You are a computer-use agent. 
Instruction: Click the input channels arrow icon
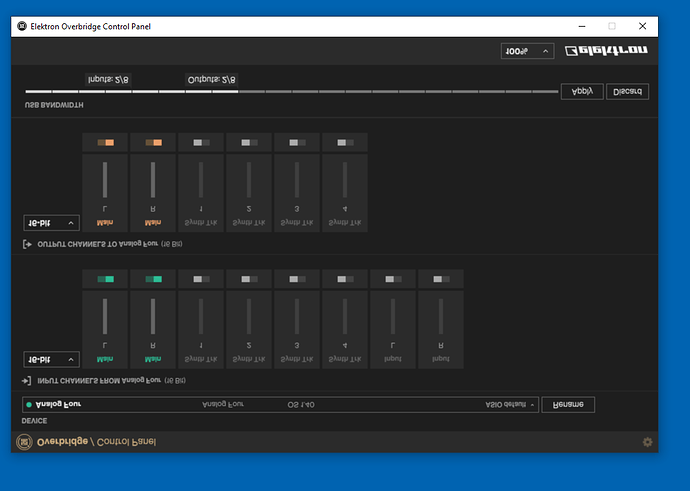pos(26,381)
